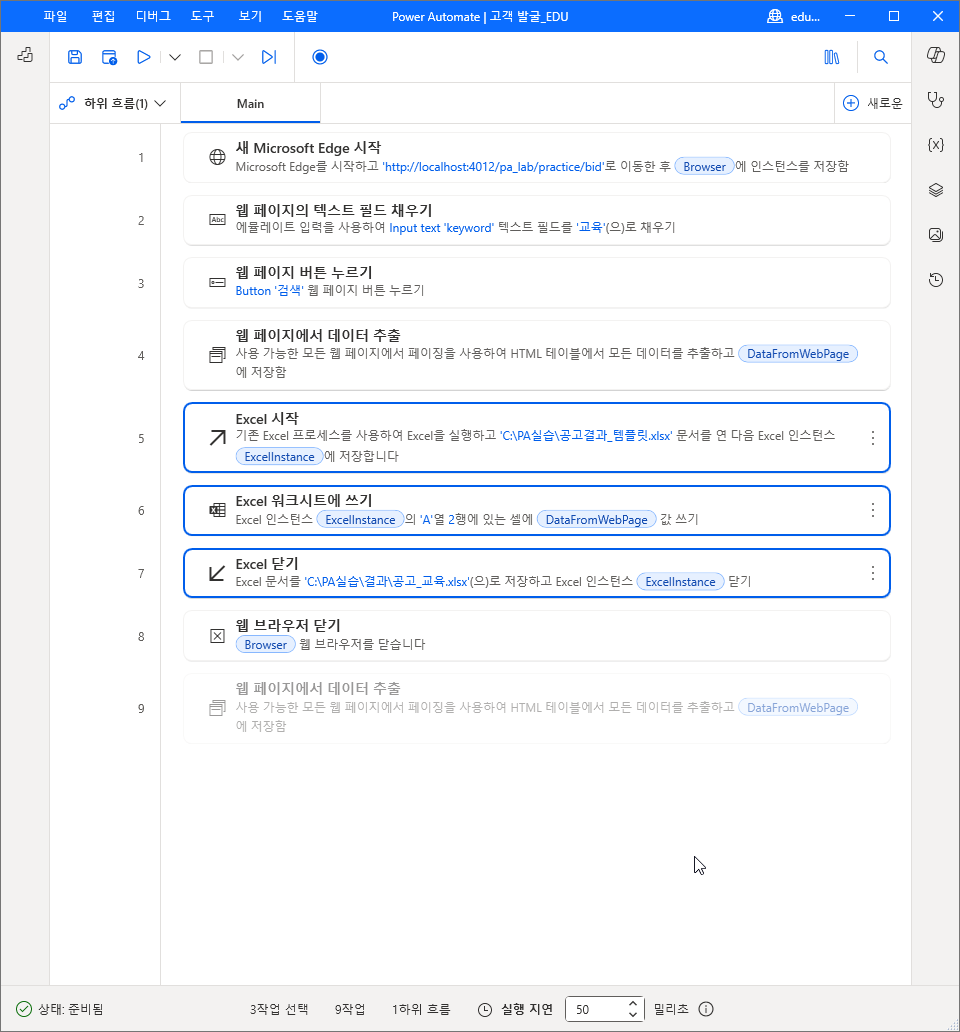
Task: Click the close browser X icon in action 8
Action: tap(217, 636)
